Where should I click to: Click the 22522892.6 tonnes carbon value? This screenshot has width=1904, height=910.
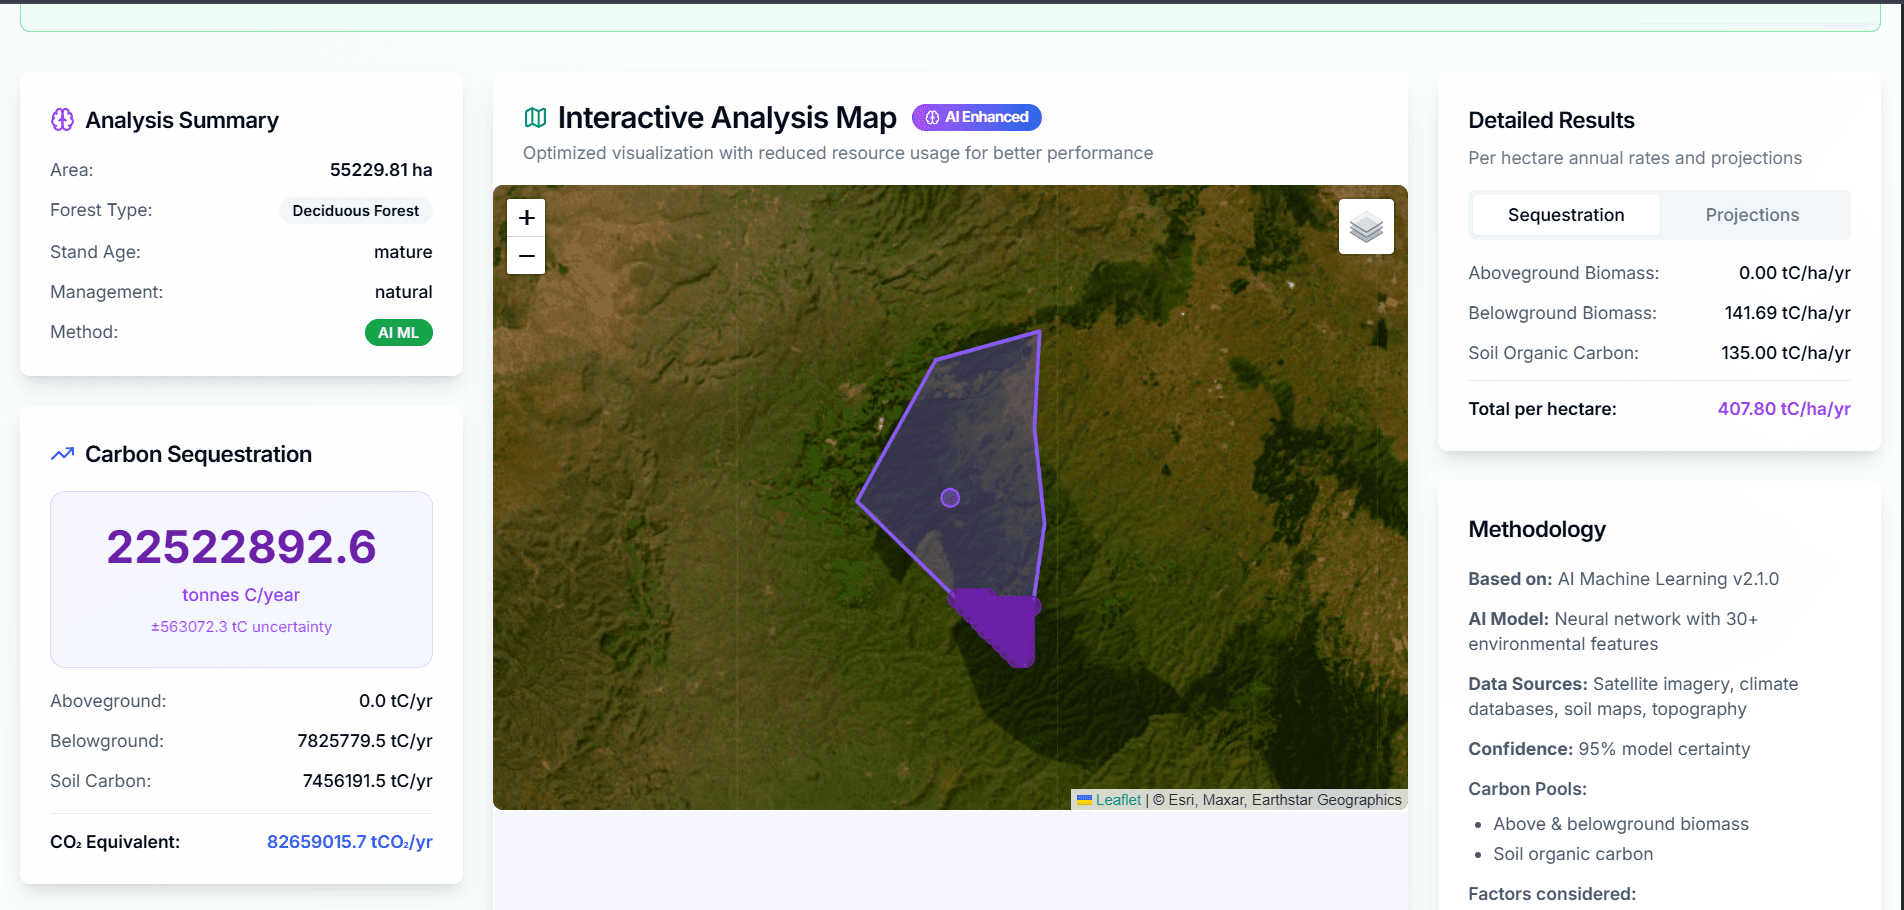(241, 547)
